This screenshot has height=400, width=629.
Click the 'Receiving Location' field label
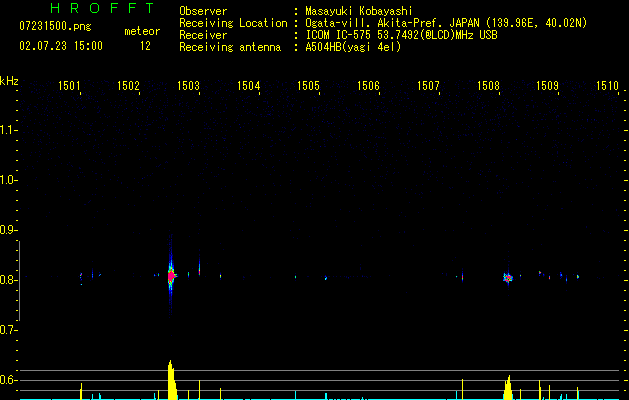click(233, 23)
